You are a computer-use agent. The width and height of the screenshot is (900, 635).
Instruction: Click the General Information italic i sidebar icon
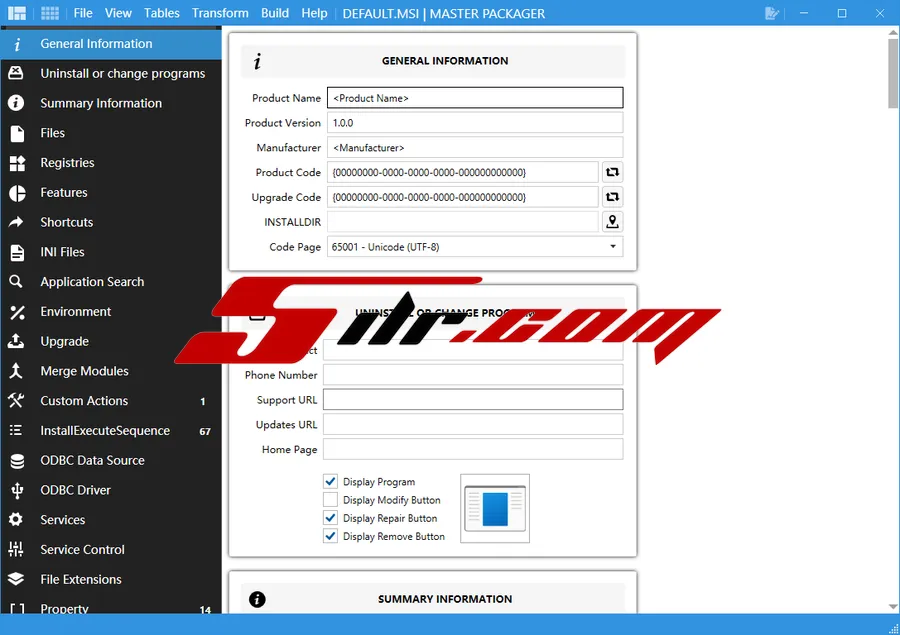17,44
